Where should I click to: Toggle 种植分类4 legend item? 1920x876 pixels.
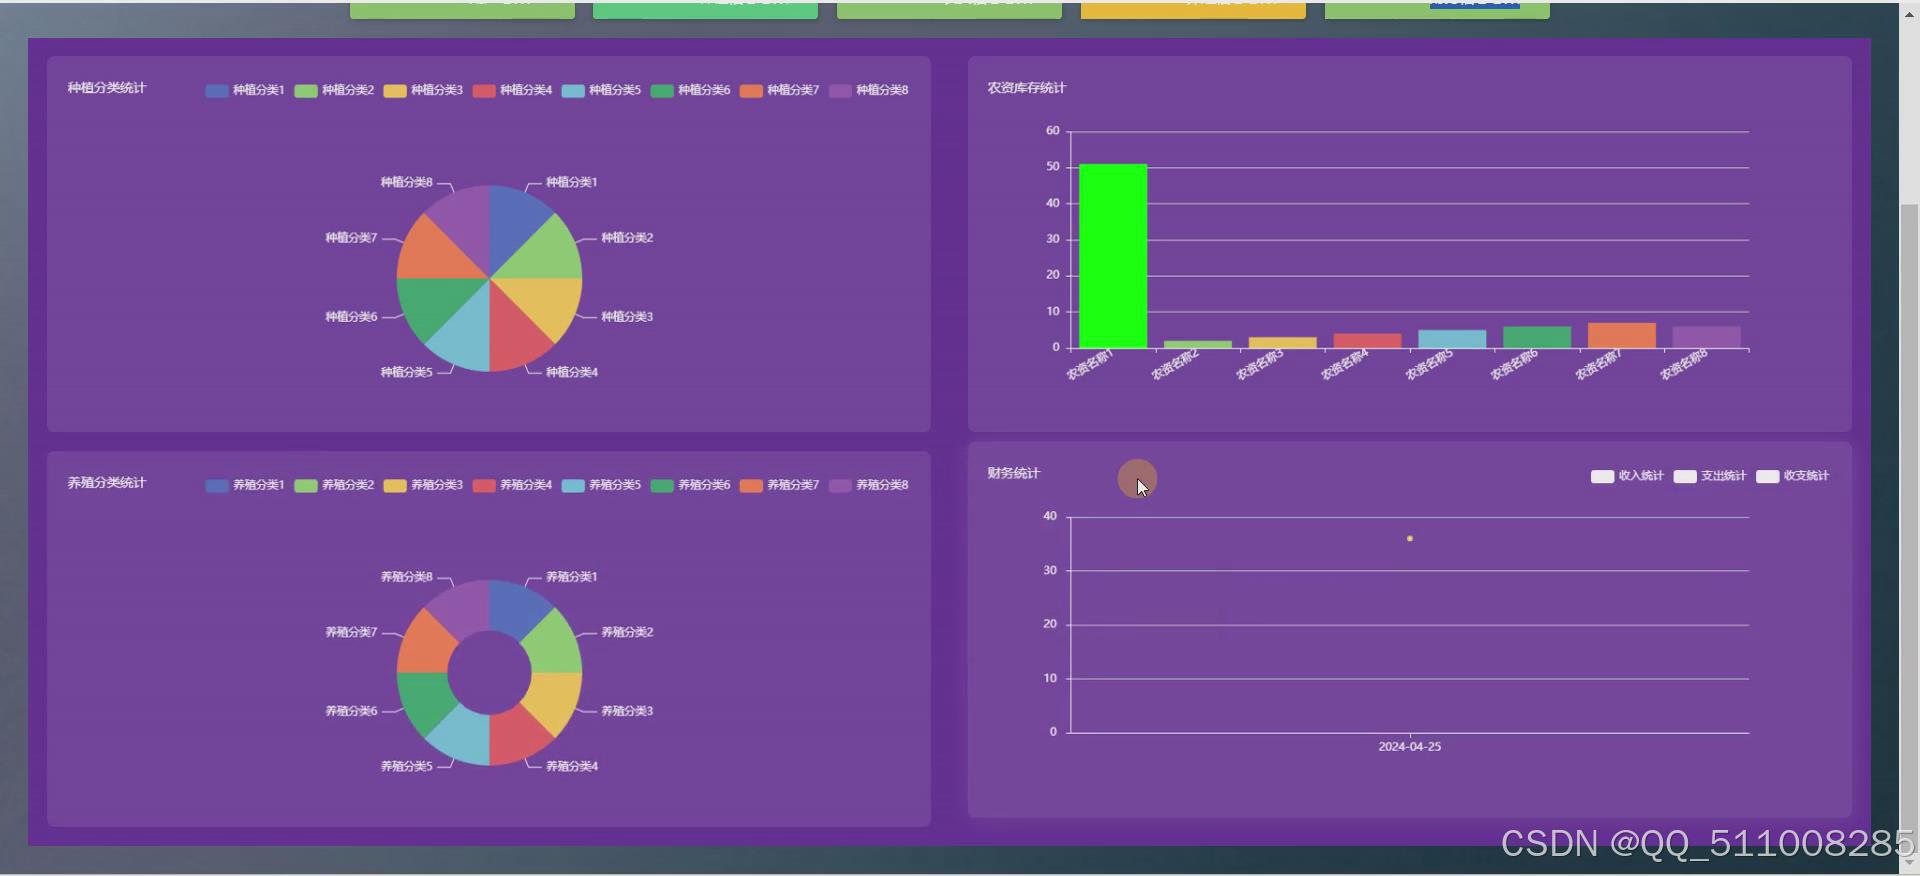(x=512, y=90)
